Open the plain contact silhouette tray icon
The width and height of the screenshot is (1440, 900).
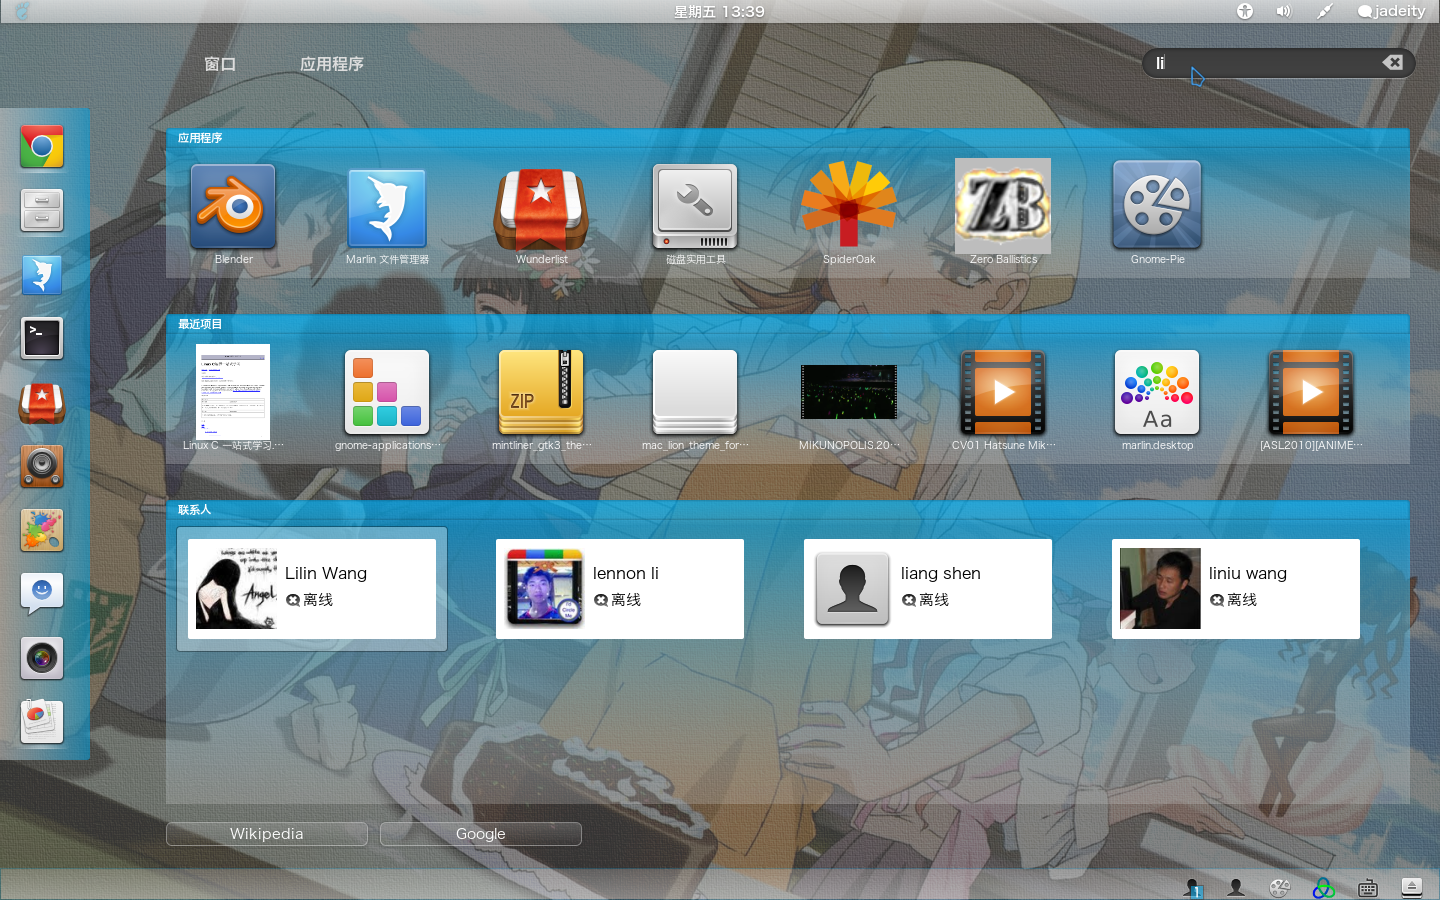pos(1236,887)
